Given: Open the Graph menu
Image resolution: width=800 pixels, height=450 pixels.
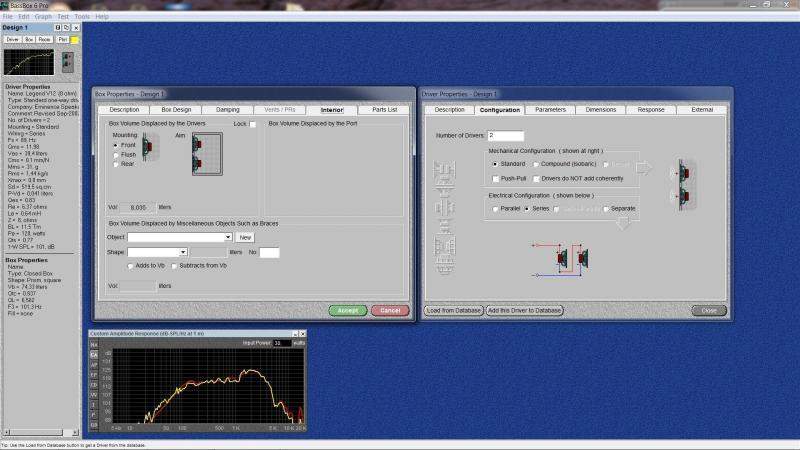Looking at the screenshot, I should [x=42, y=17].
